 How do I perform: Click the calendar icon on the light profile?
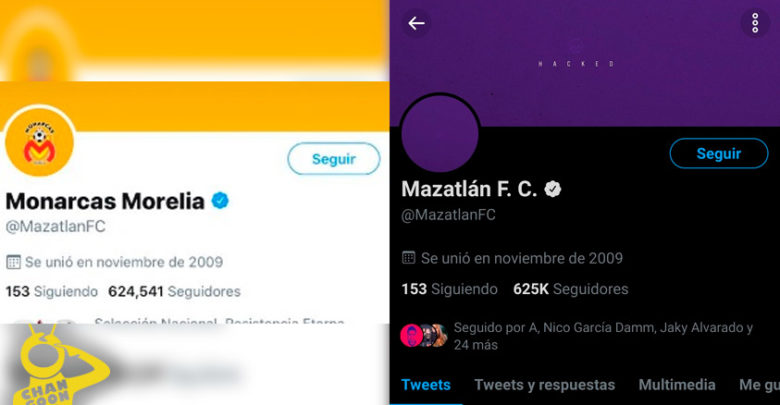[14, 262]
